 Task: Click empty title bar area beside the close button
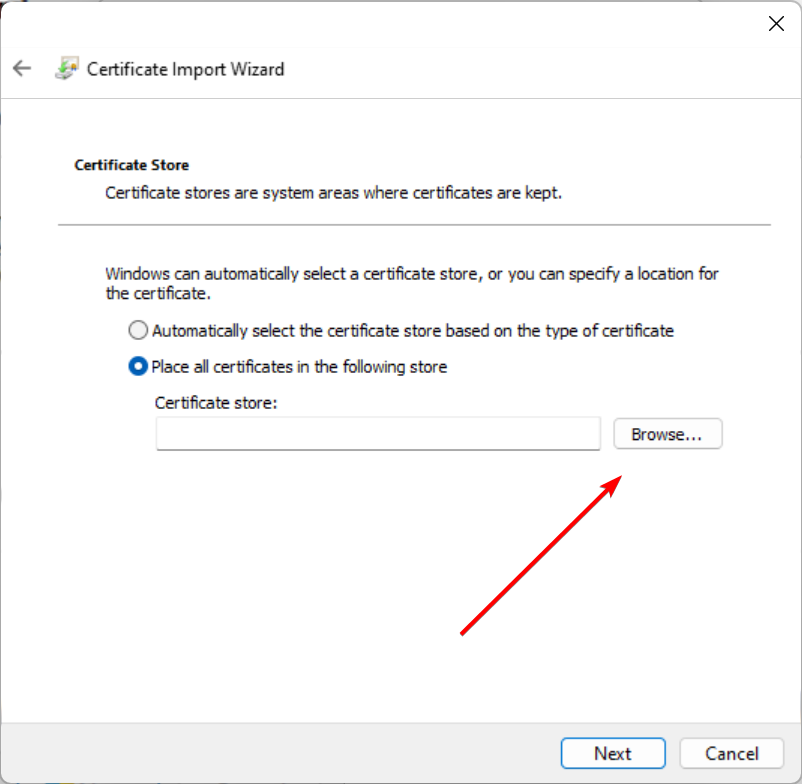tap(409, 24)
